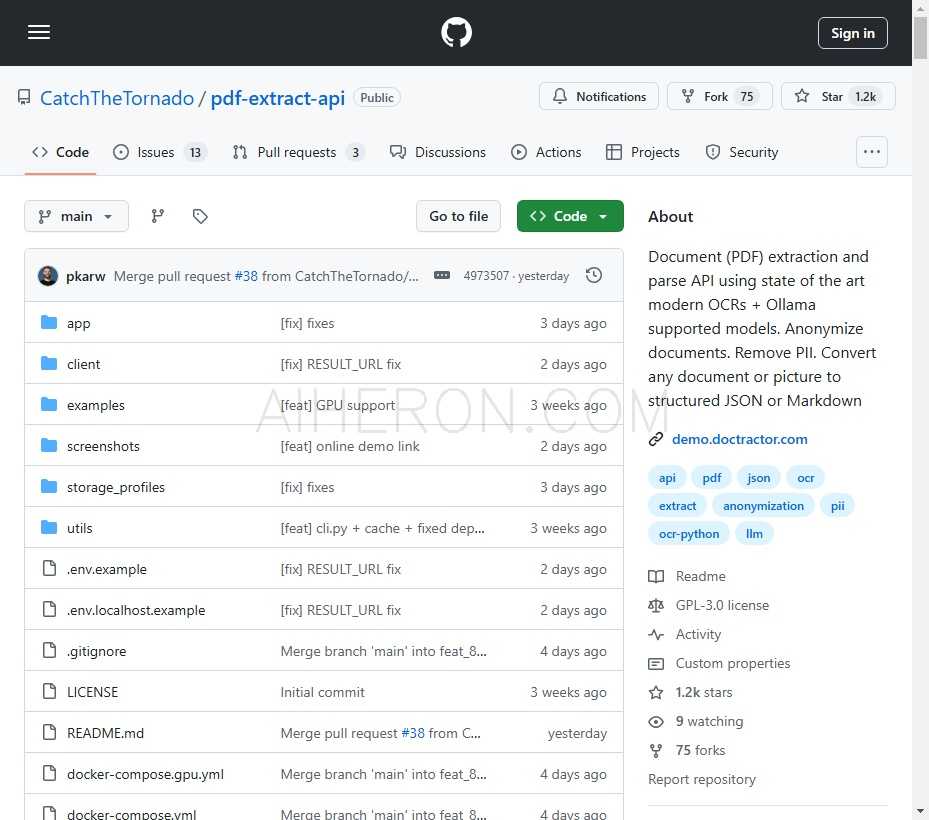929x820 pixels.
Task: Open pull request #38 in latest commit
Action: pos(246,276)
